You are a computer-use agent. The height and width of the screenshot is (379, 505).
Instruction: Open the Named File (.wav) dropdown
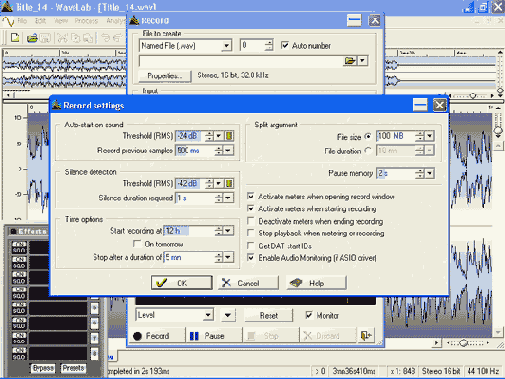tap(227, 45)
